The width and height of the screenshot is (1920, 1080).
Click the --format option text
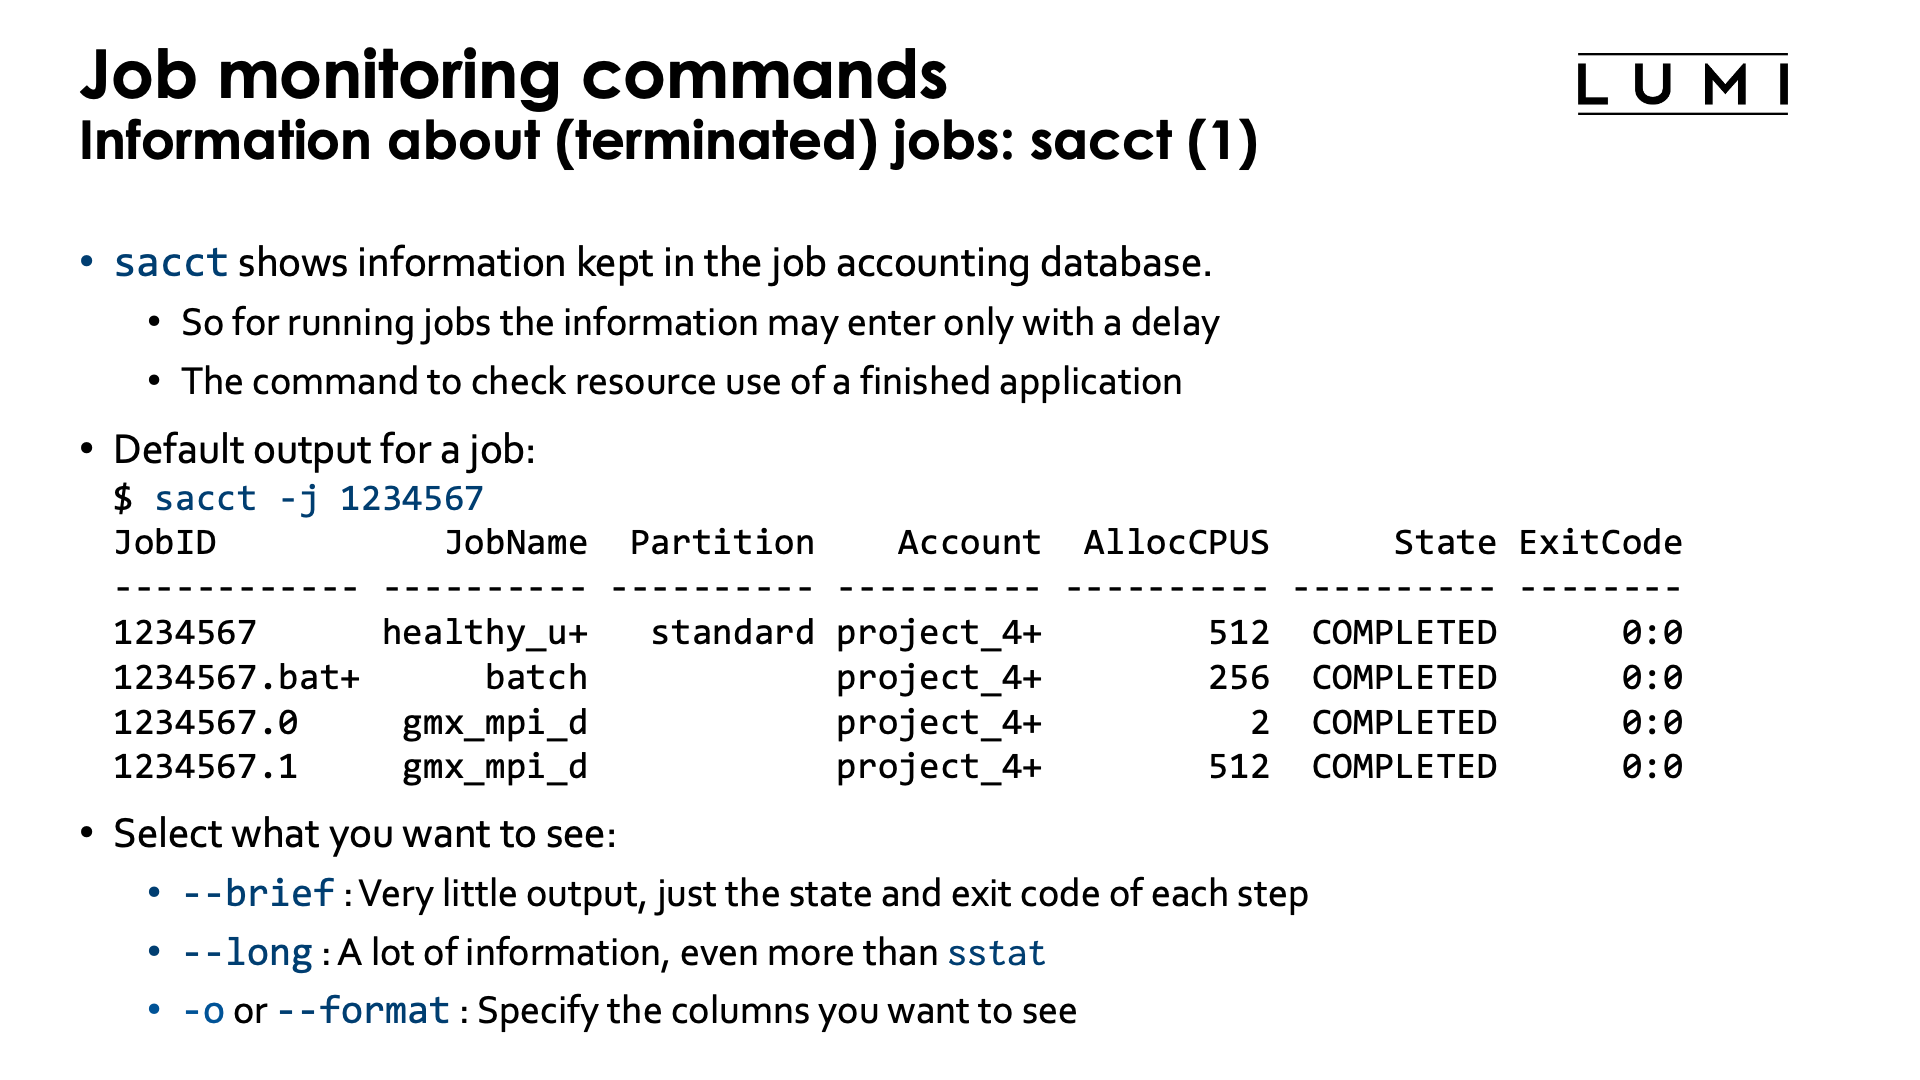point(363,1011)
